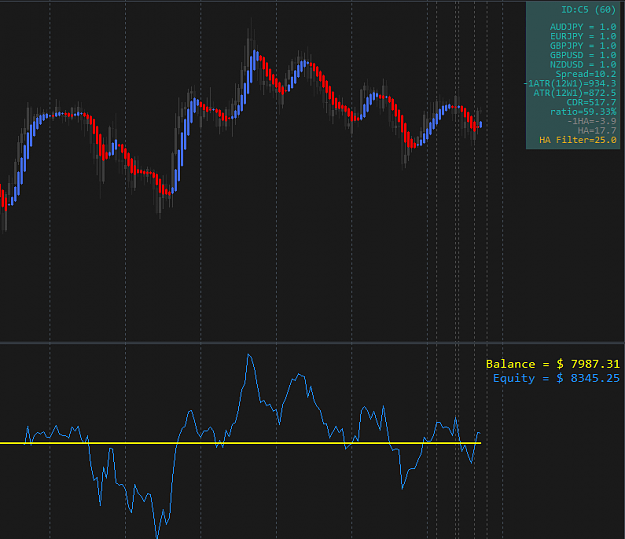This screenshot has width=625, height=539.
Task: Click the ID:C5 (60) label
Action: [x=589, y=10]
